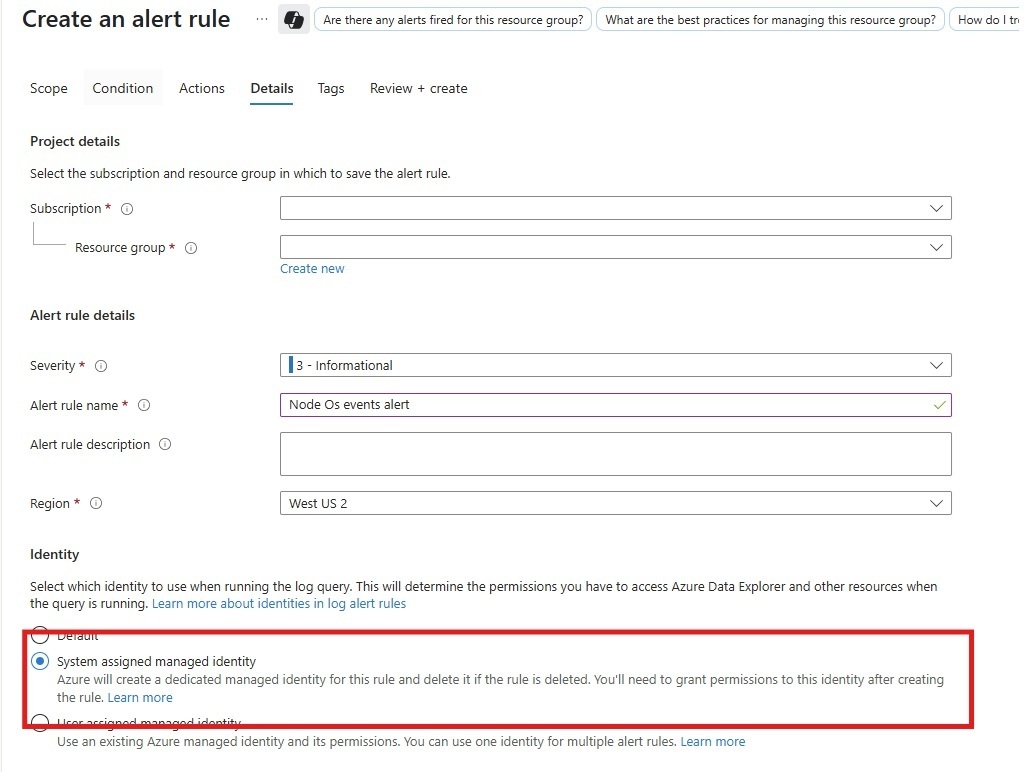Ask if any alerts fired for this resource group
The width and height of the screenshot is (1027, 772).
(452, 19)
